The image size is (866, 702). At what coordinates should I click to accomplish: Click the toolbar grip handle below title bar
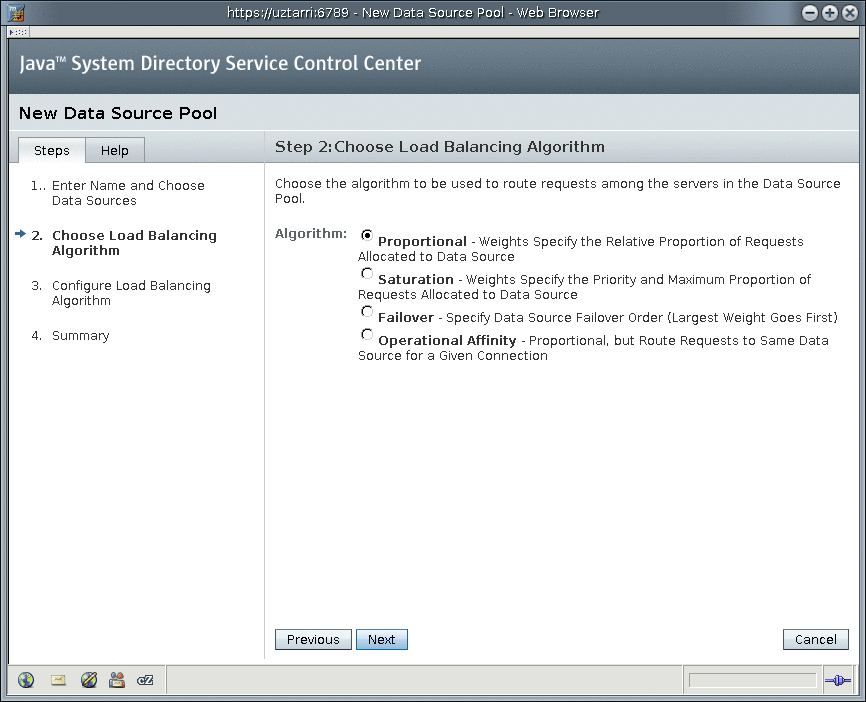point(18,32)
